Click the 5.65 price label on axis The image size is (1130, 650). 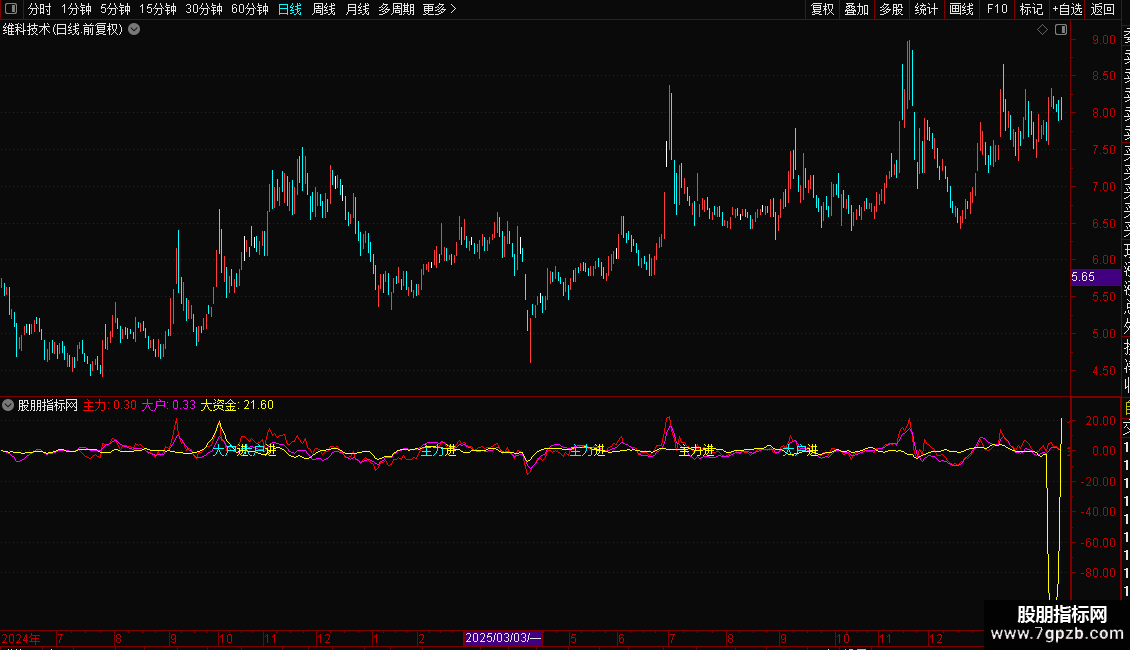point(1095,277)
